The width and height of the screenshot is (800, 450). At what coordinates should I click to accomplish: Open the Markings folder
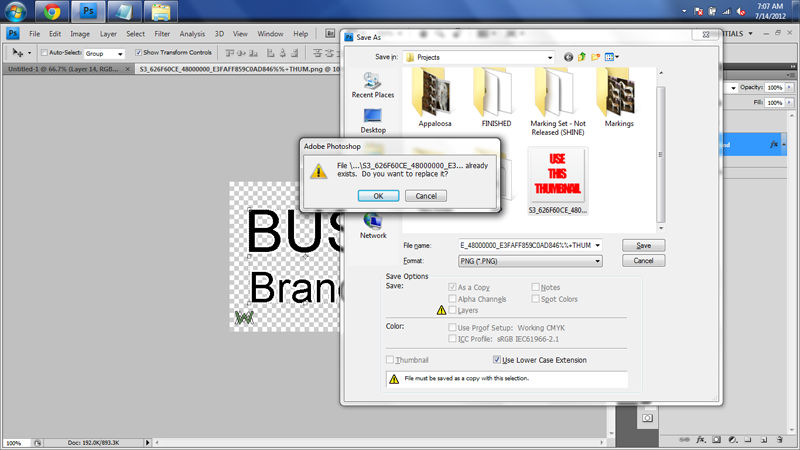tap(619, 98)
